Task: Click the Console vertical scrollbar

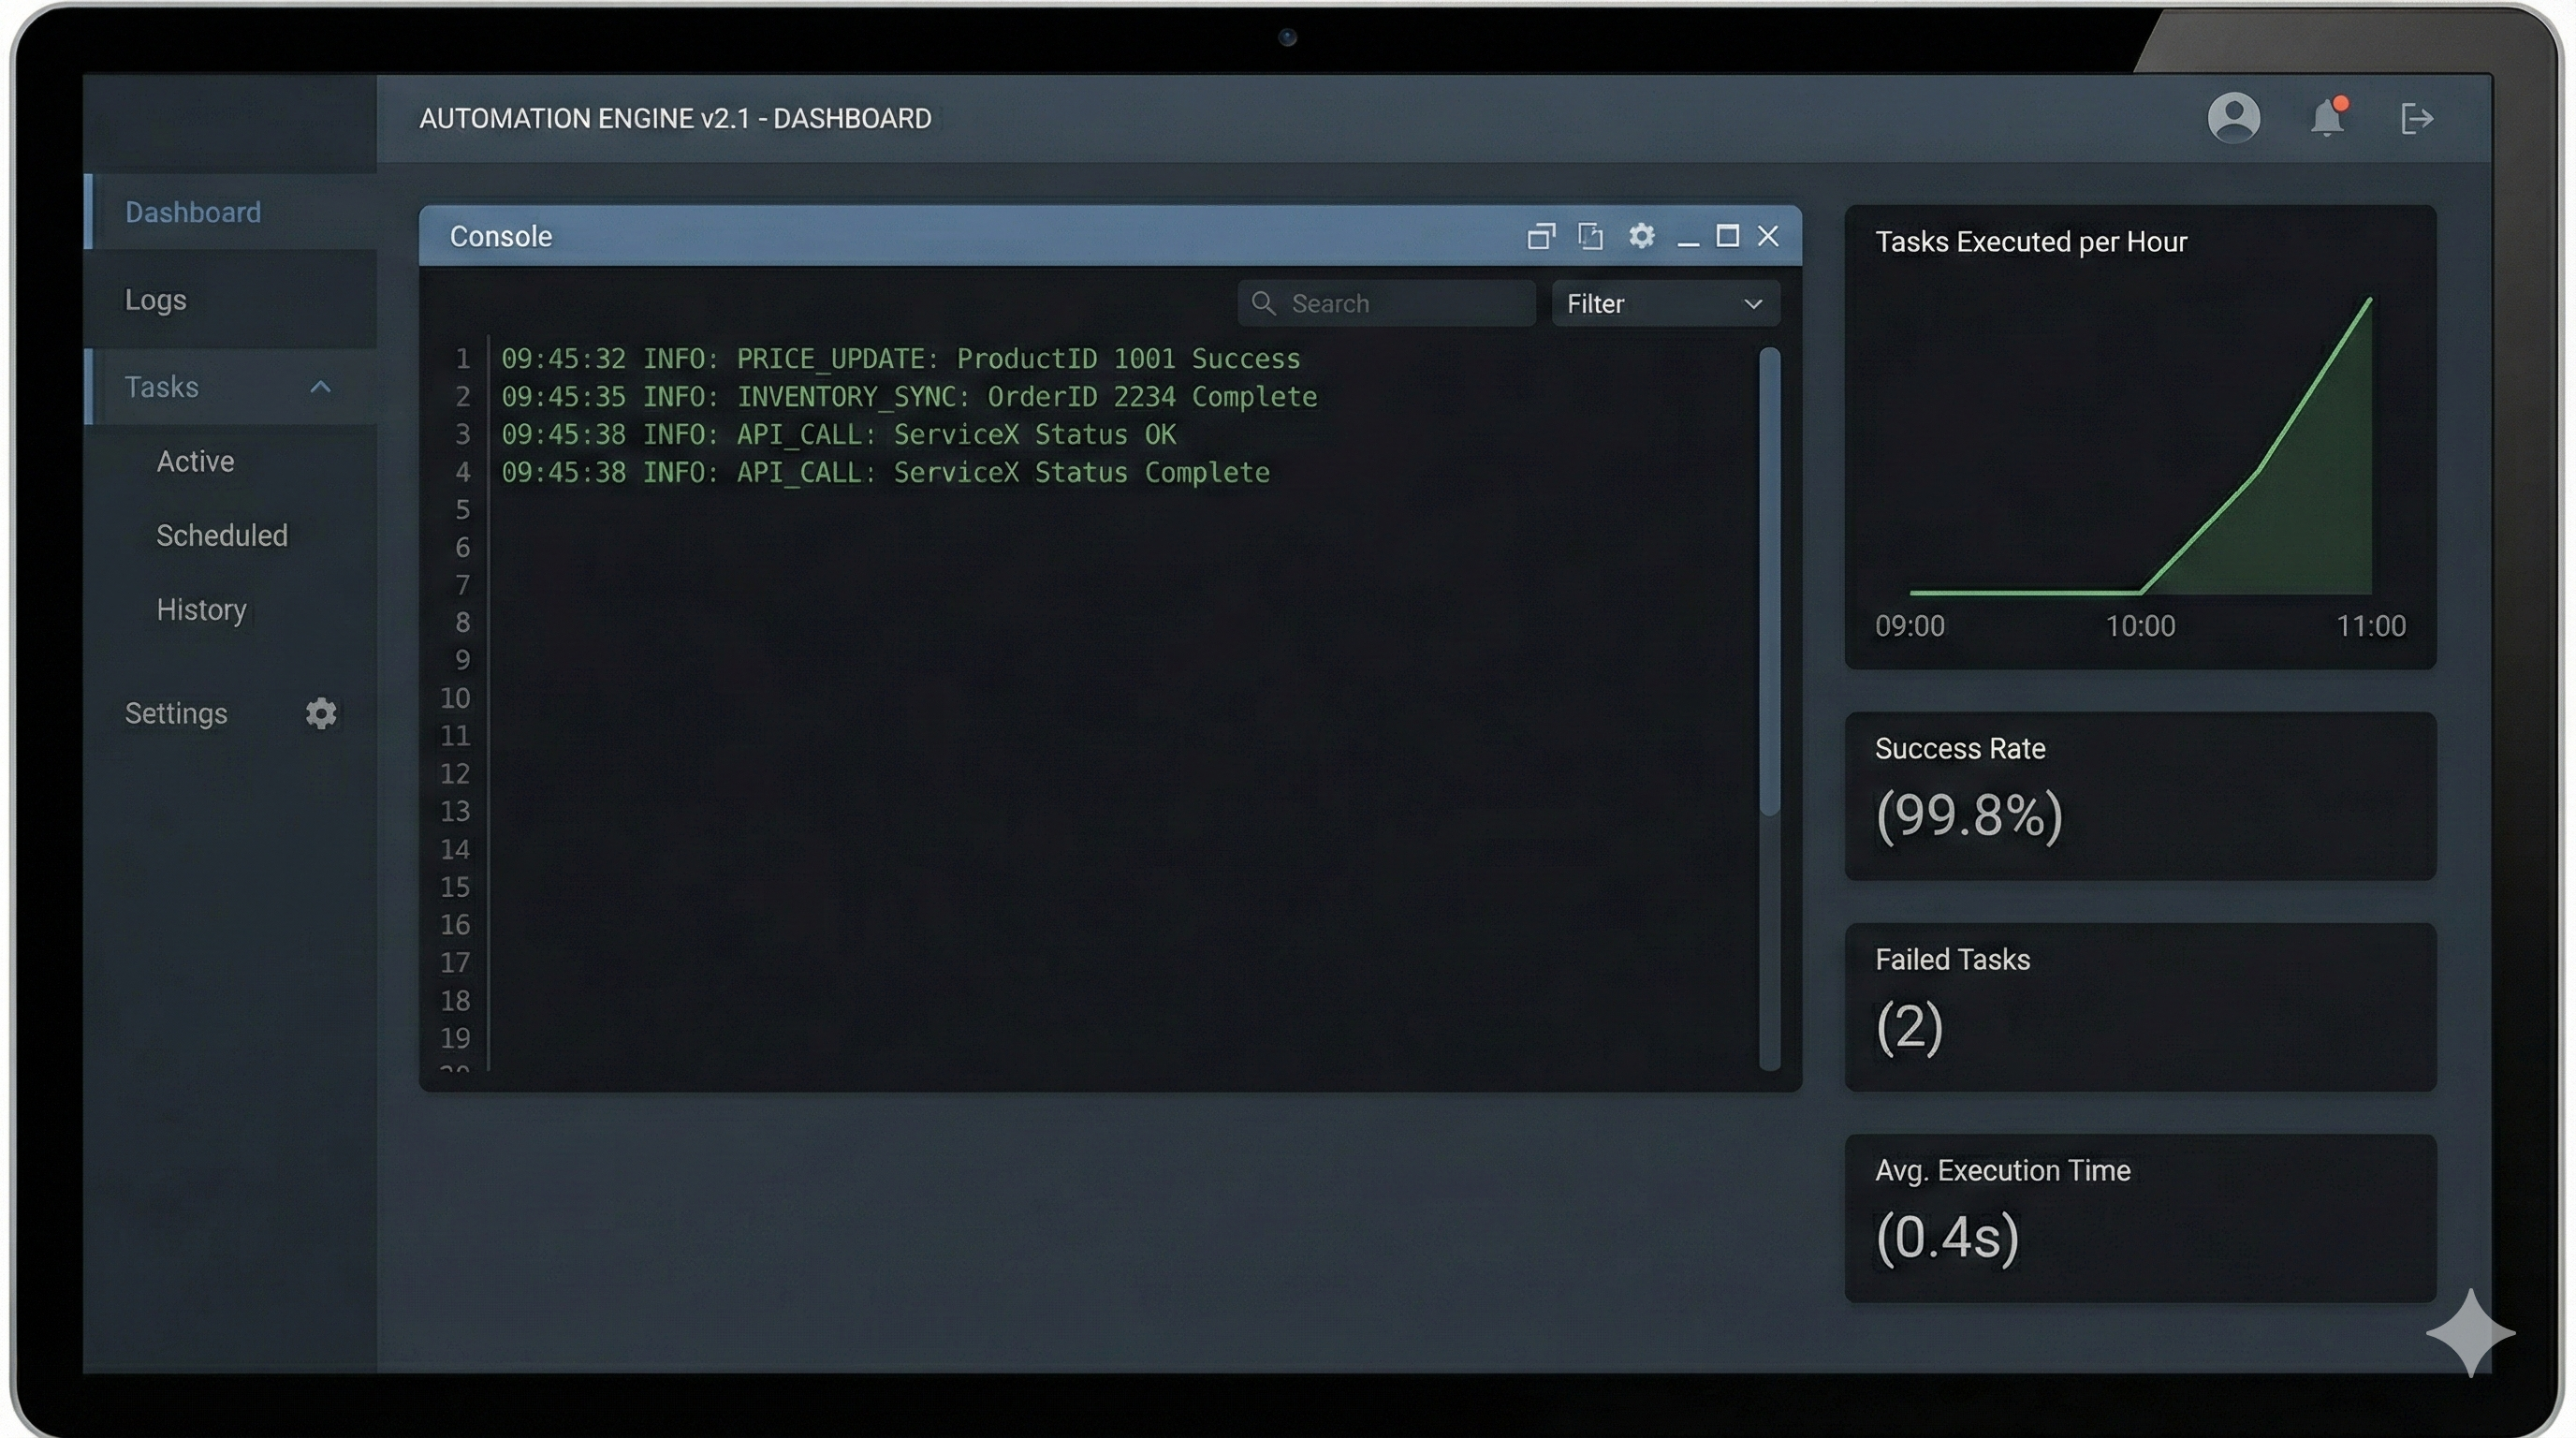Action: [1769, 580]
